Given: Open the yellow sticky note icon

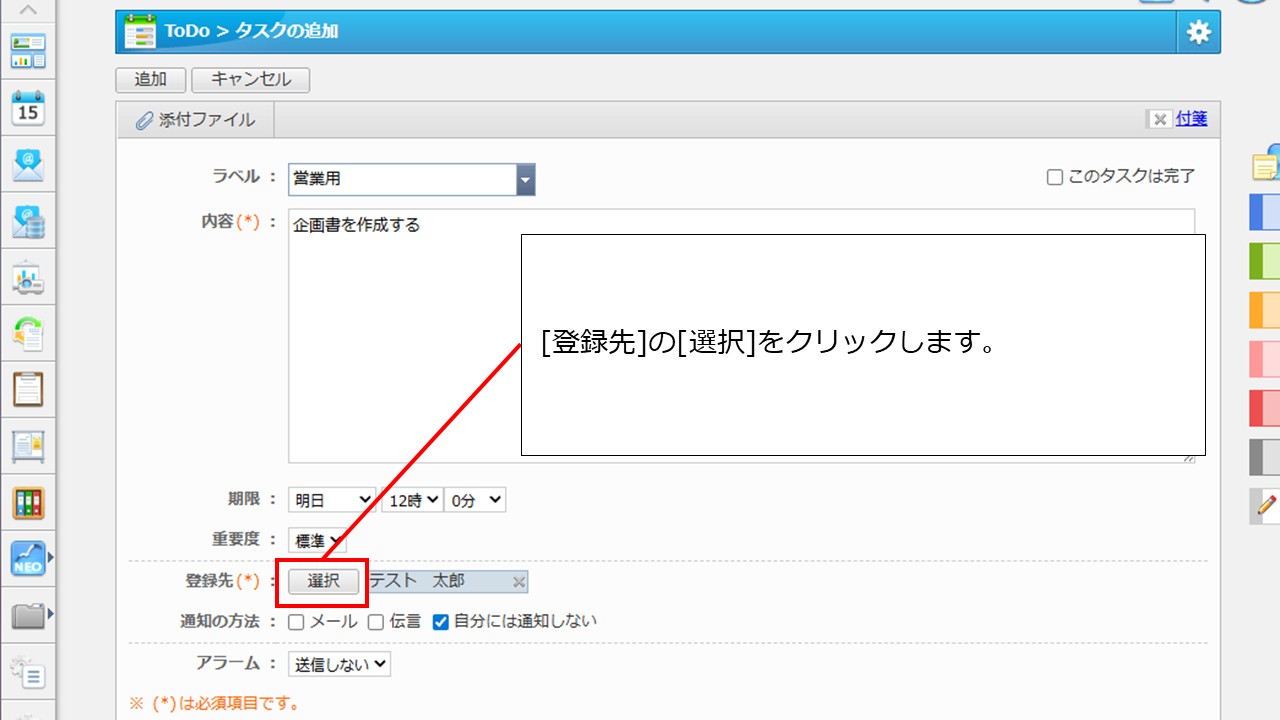Looking at the screenshot, I should click(1266, 165).
